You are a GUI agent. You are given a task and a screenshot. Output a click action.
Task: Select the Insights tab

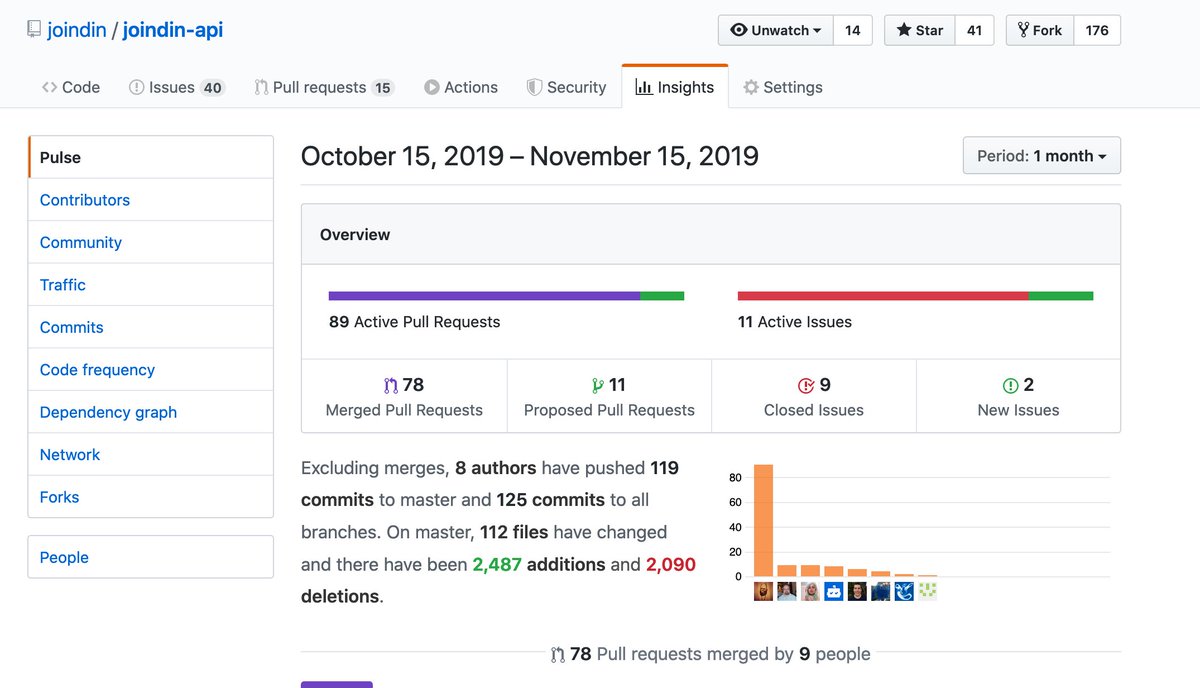coord(675,87)
